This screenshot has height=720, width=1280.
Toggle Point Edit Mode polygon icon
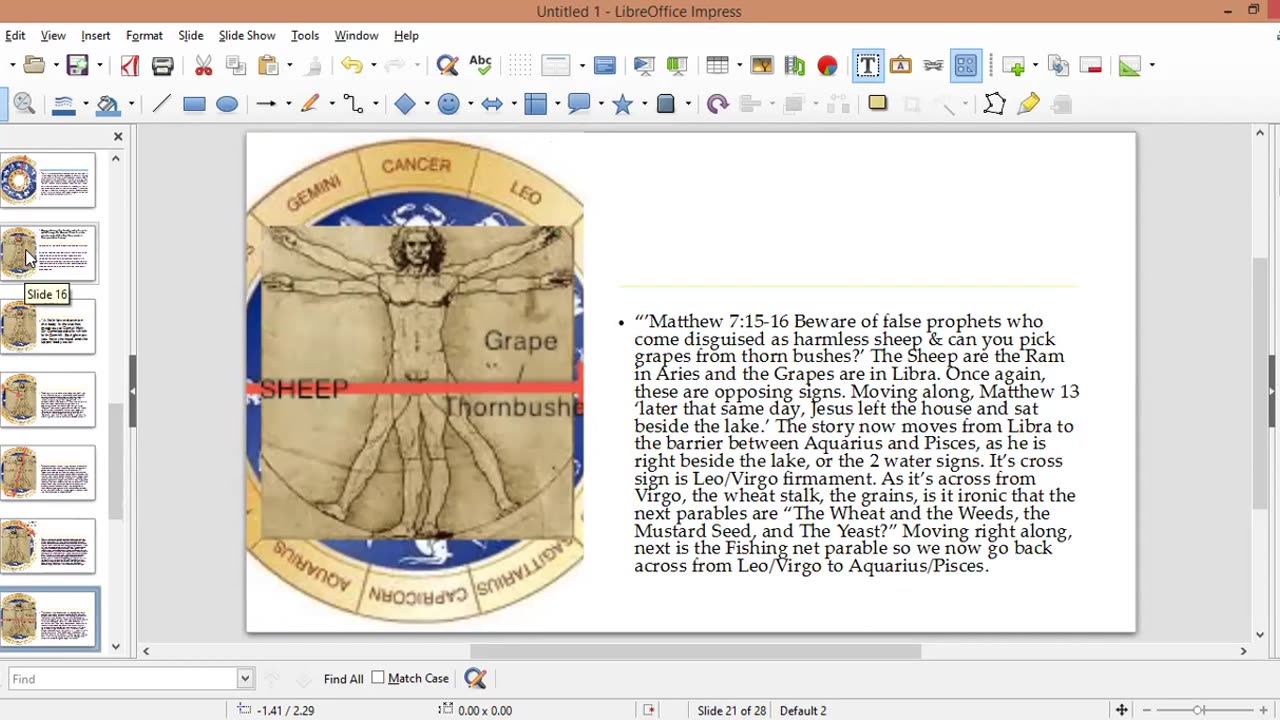coord(994,104)
